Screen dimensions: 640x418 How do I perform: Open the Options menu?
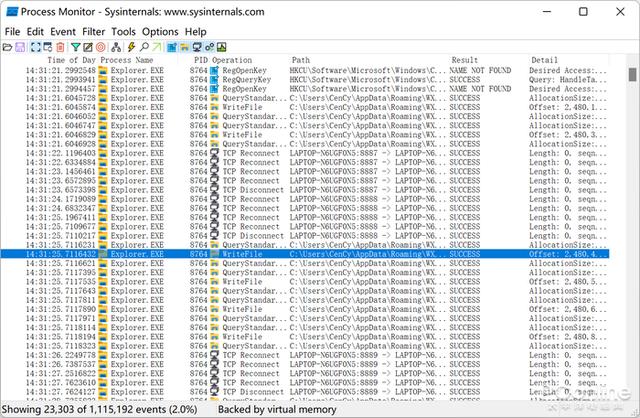tap(160, 32)
